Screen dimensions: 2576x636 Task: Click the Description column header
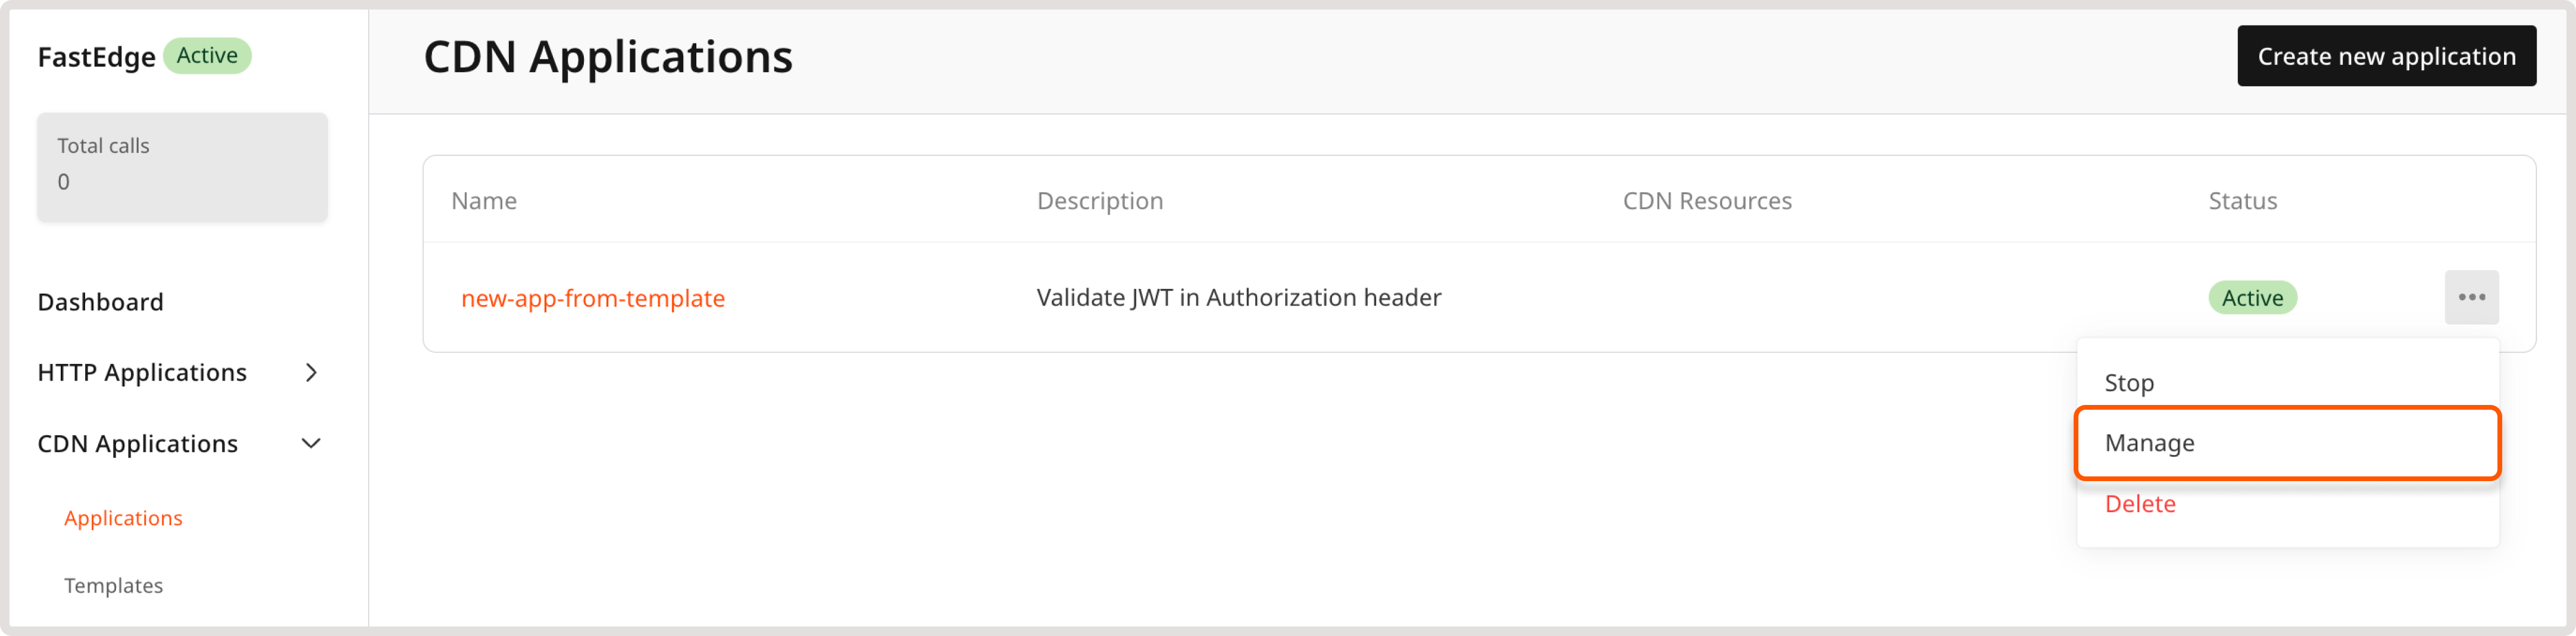click(1100, 200)
